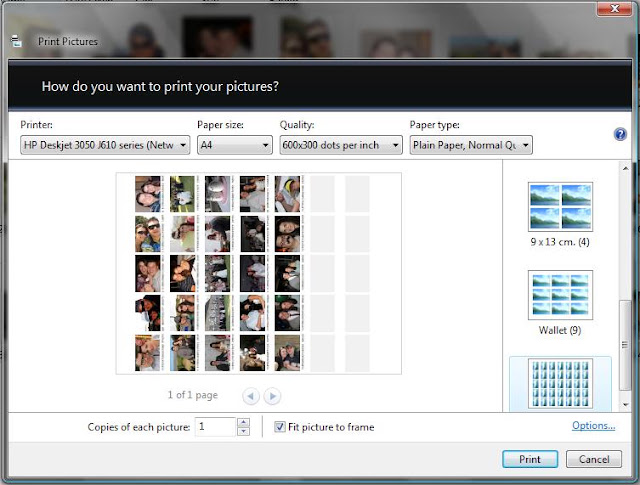The width and height of the screenshot is (640, 485).
Task: Select the 9 x 13 cm. (4) layout
Action: coord(560,214)
